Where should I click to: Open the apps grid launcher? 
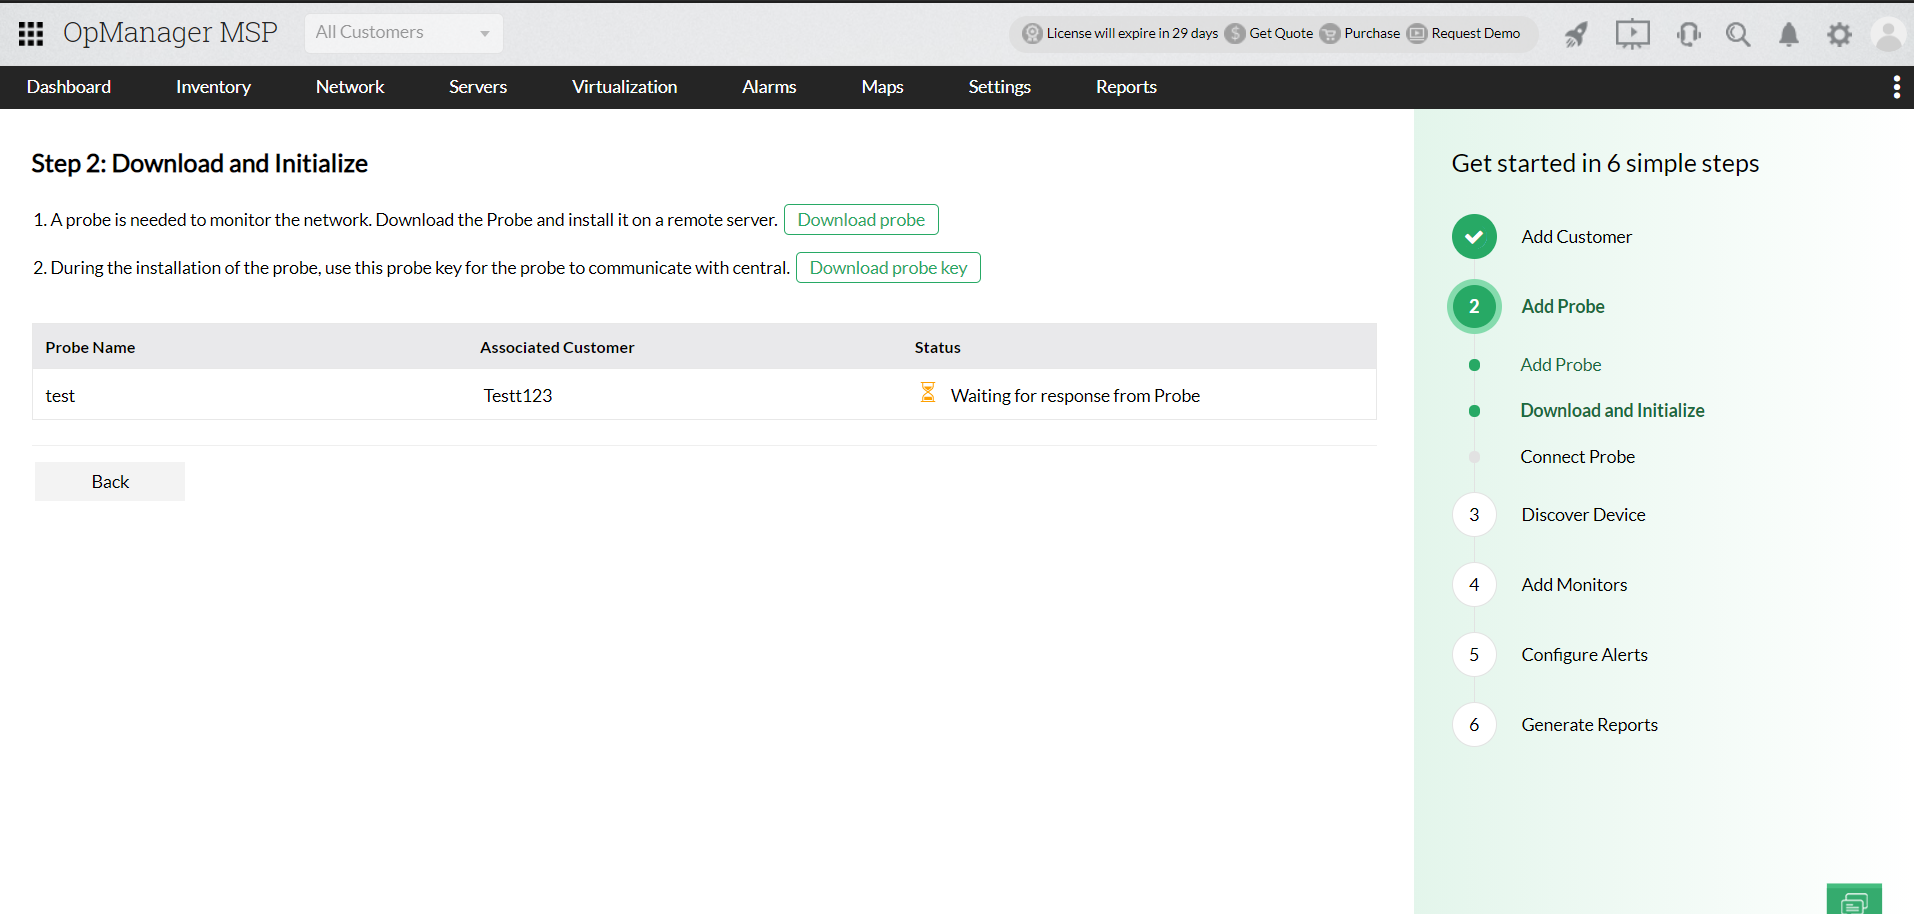(30, 33)
